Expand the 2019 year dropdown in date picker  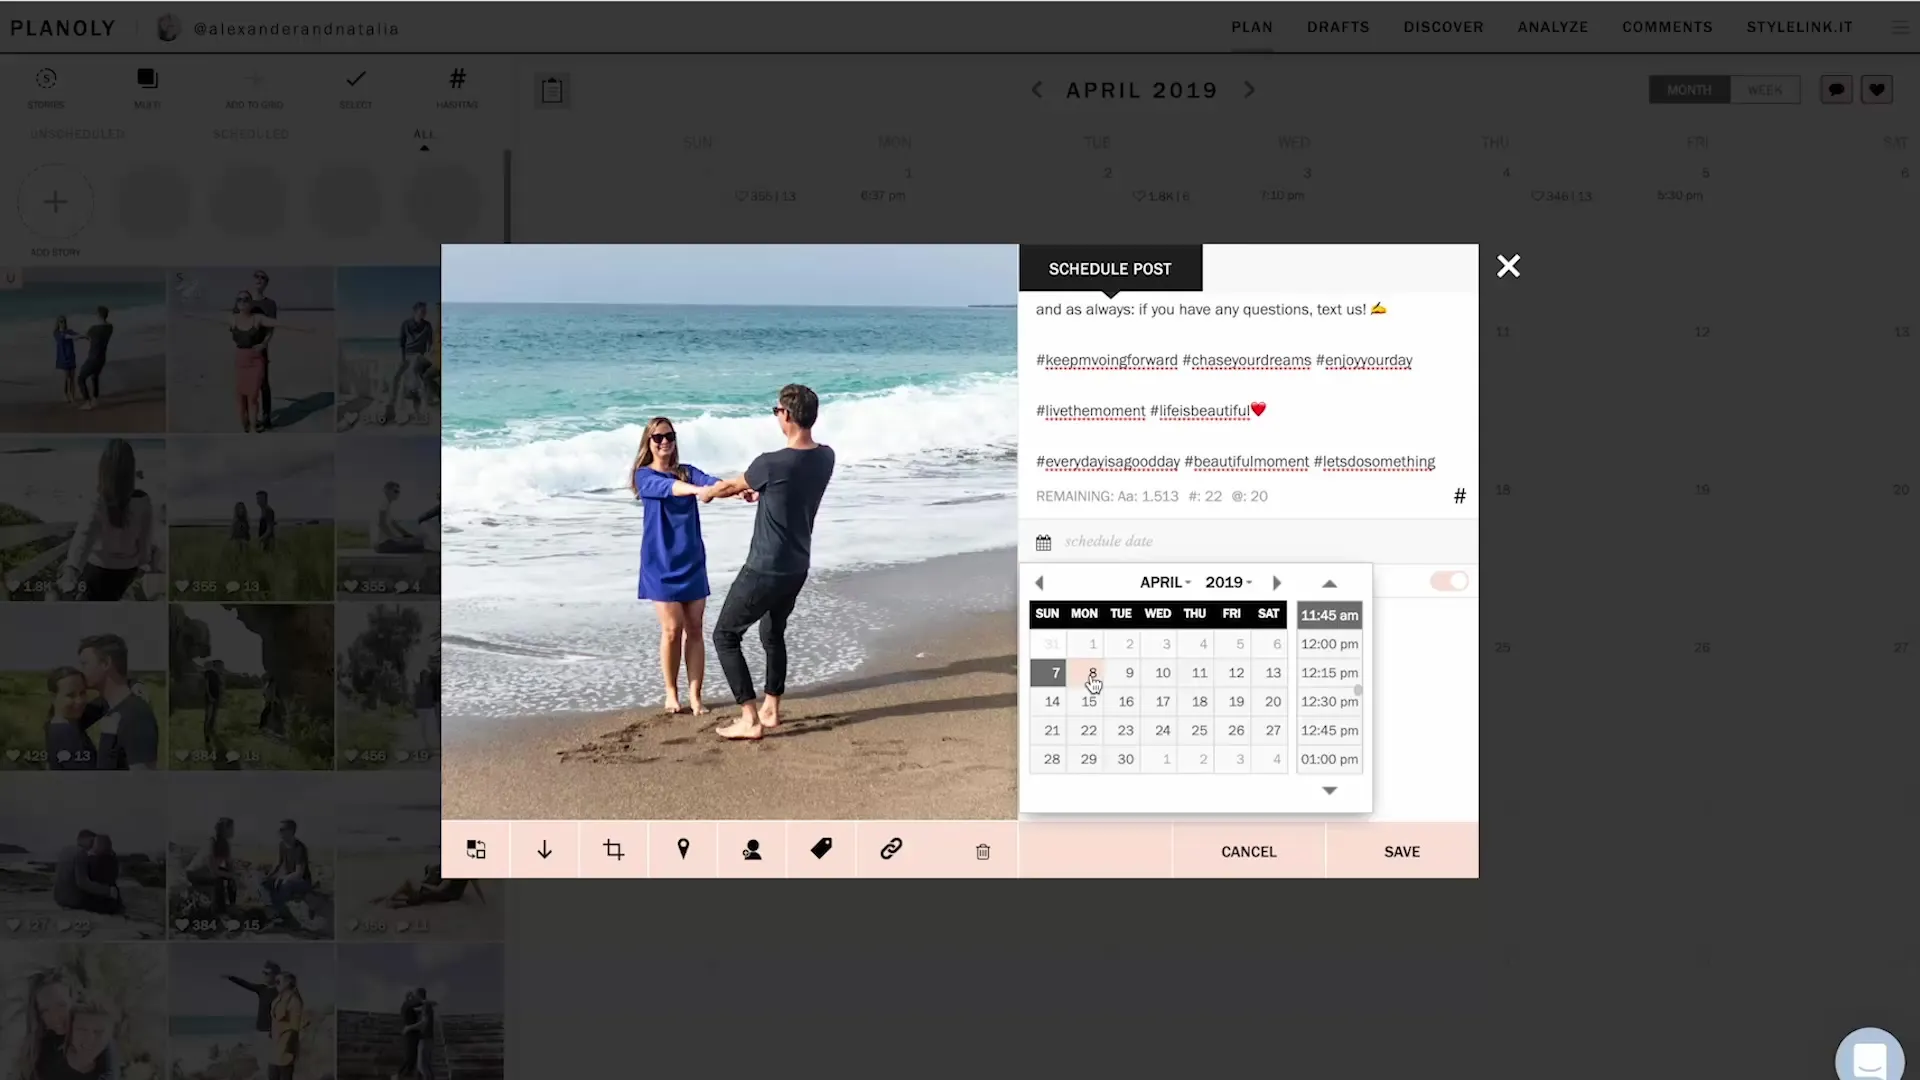tap(1228, 582)
